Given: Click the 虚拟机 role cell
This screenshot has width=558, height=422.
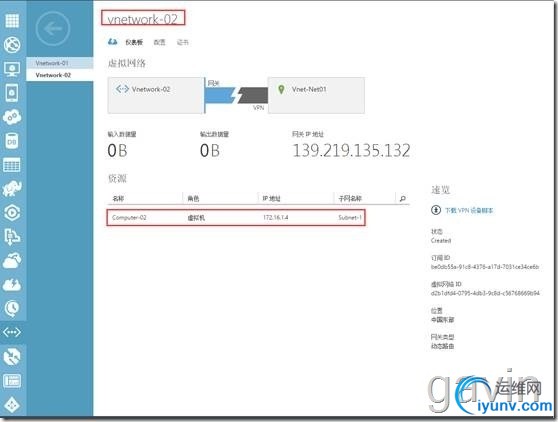Looking at the screenshot, I should pyautogui.click(x=196, y=217).
